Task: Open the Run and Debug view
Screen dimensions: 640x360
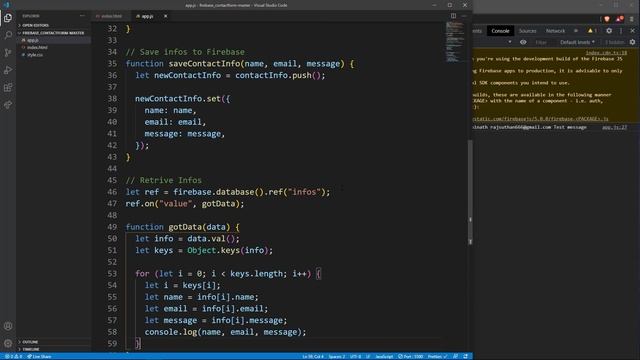Action: tap(8, 70)
